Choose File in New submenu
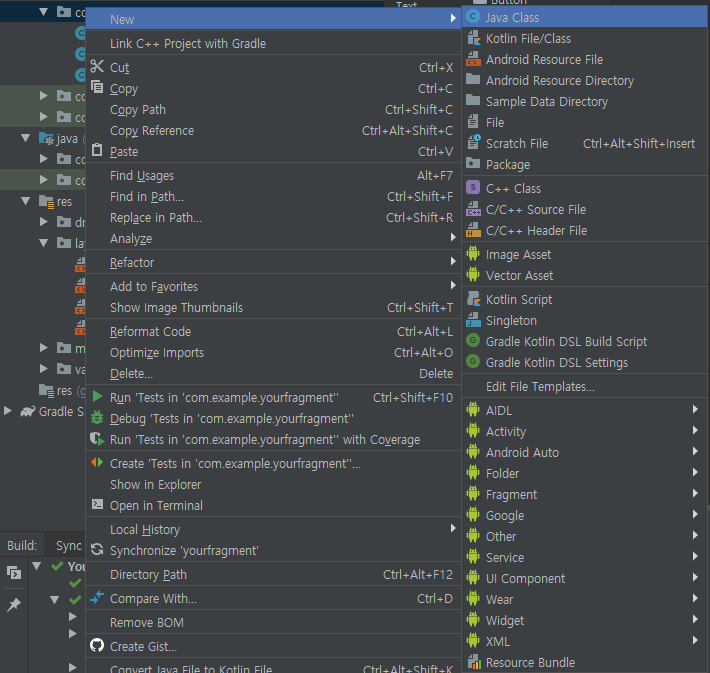This screenshot has width=710, height=673. pyautogui.click(x=585, y=122)
